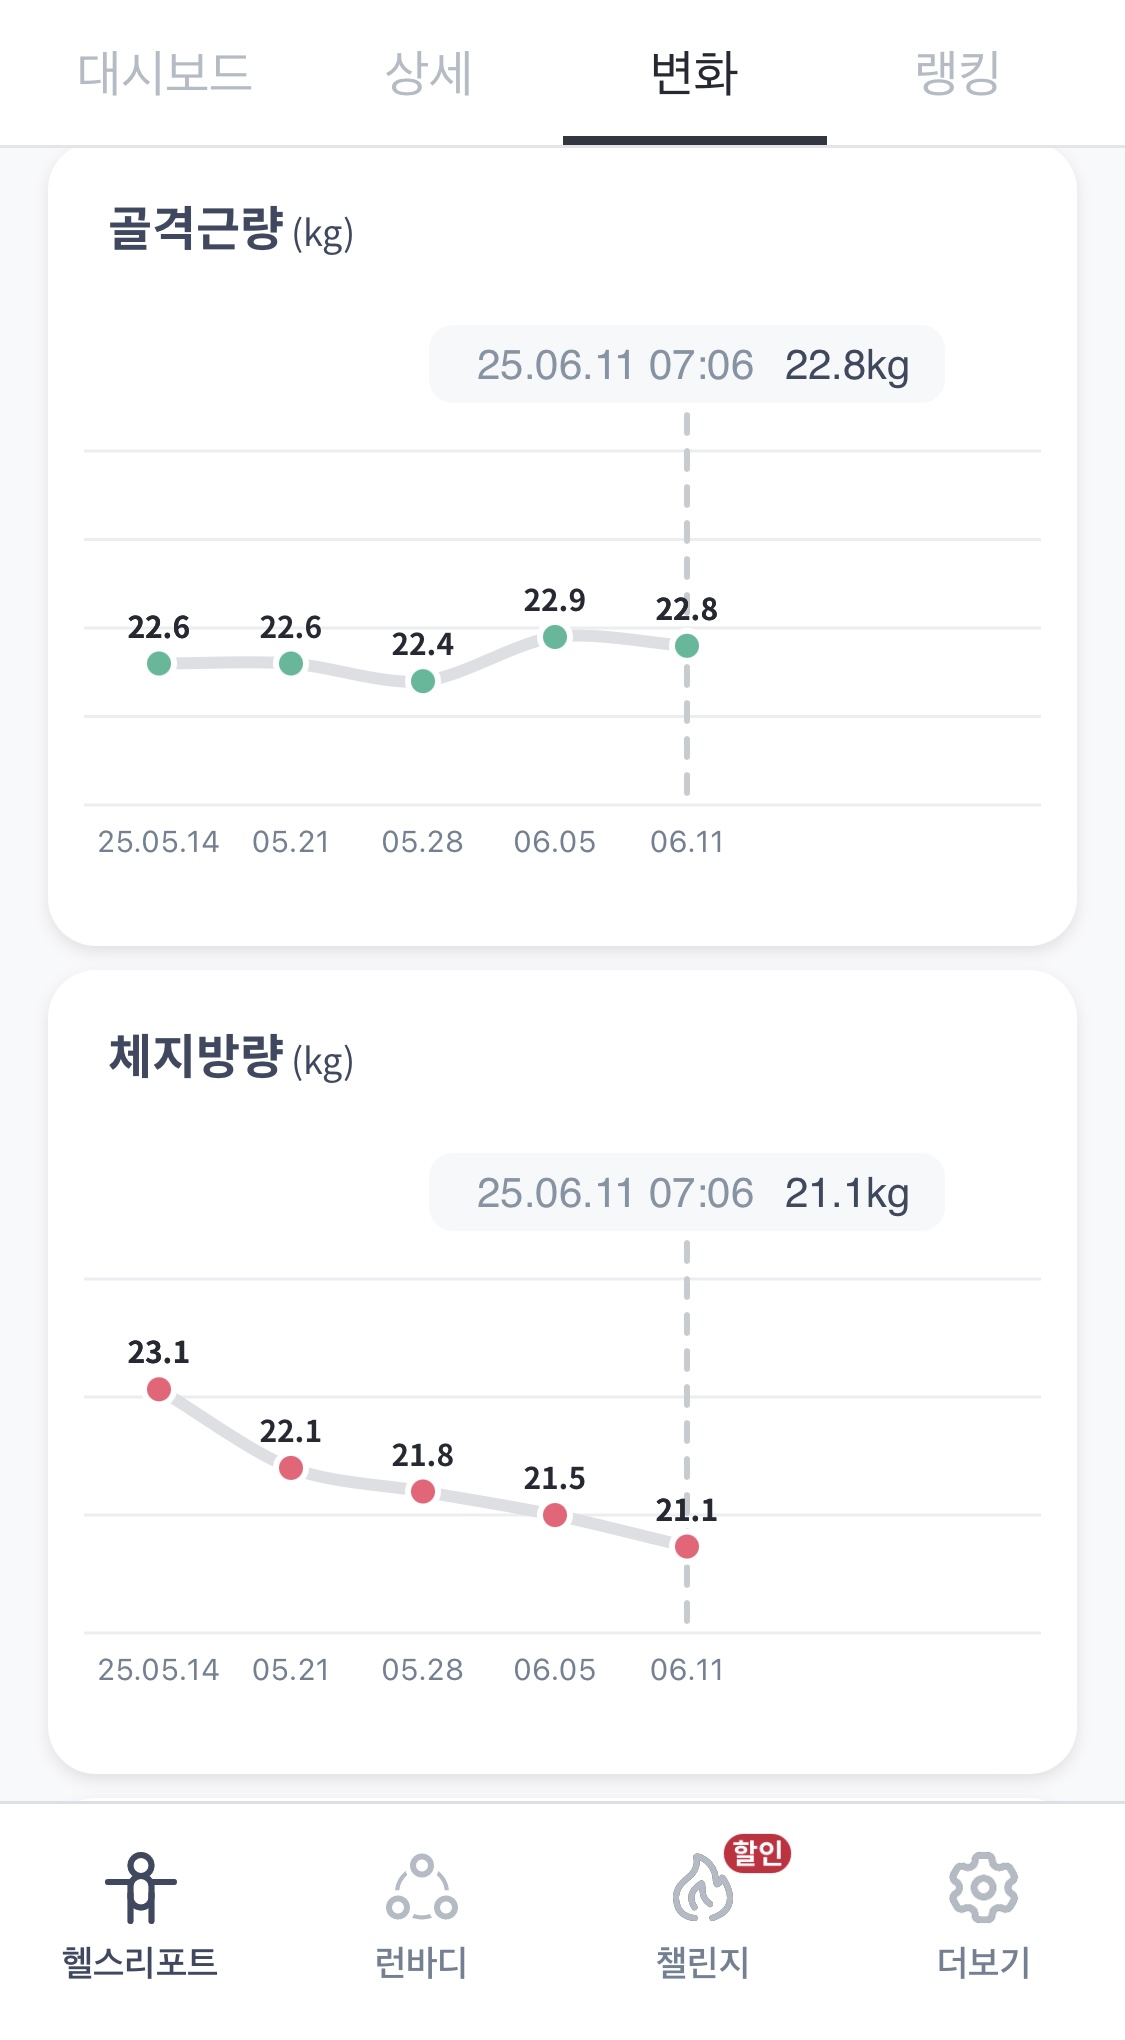Open the 헬스리포트 body icon

pyautogui.click(x=141, y=1888)
